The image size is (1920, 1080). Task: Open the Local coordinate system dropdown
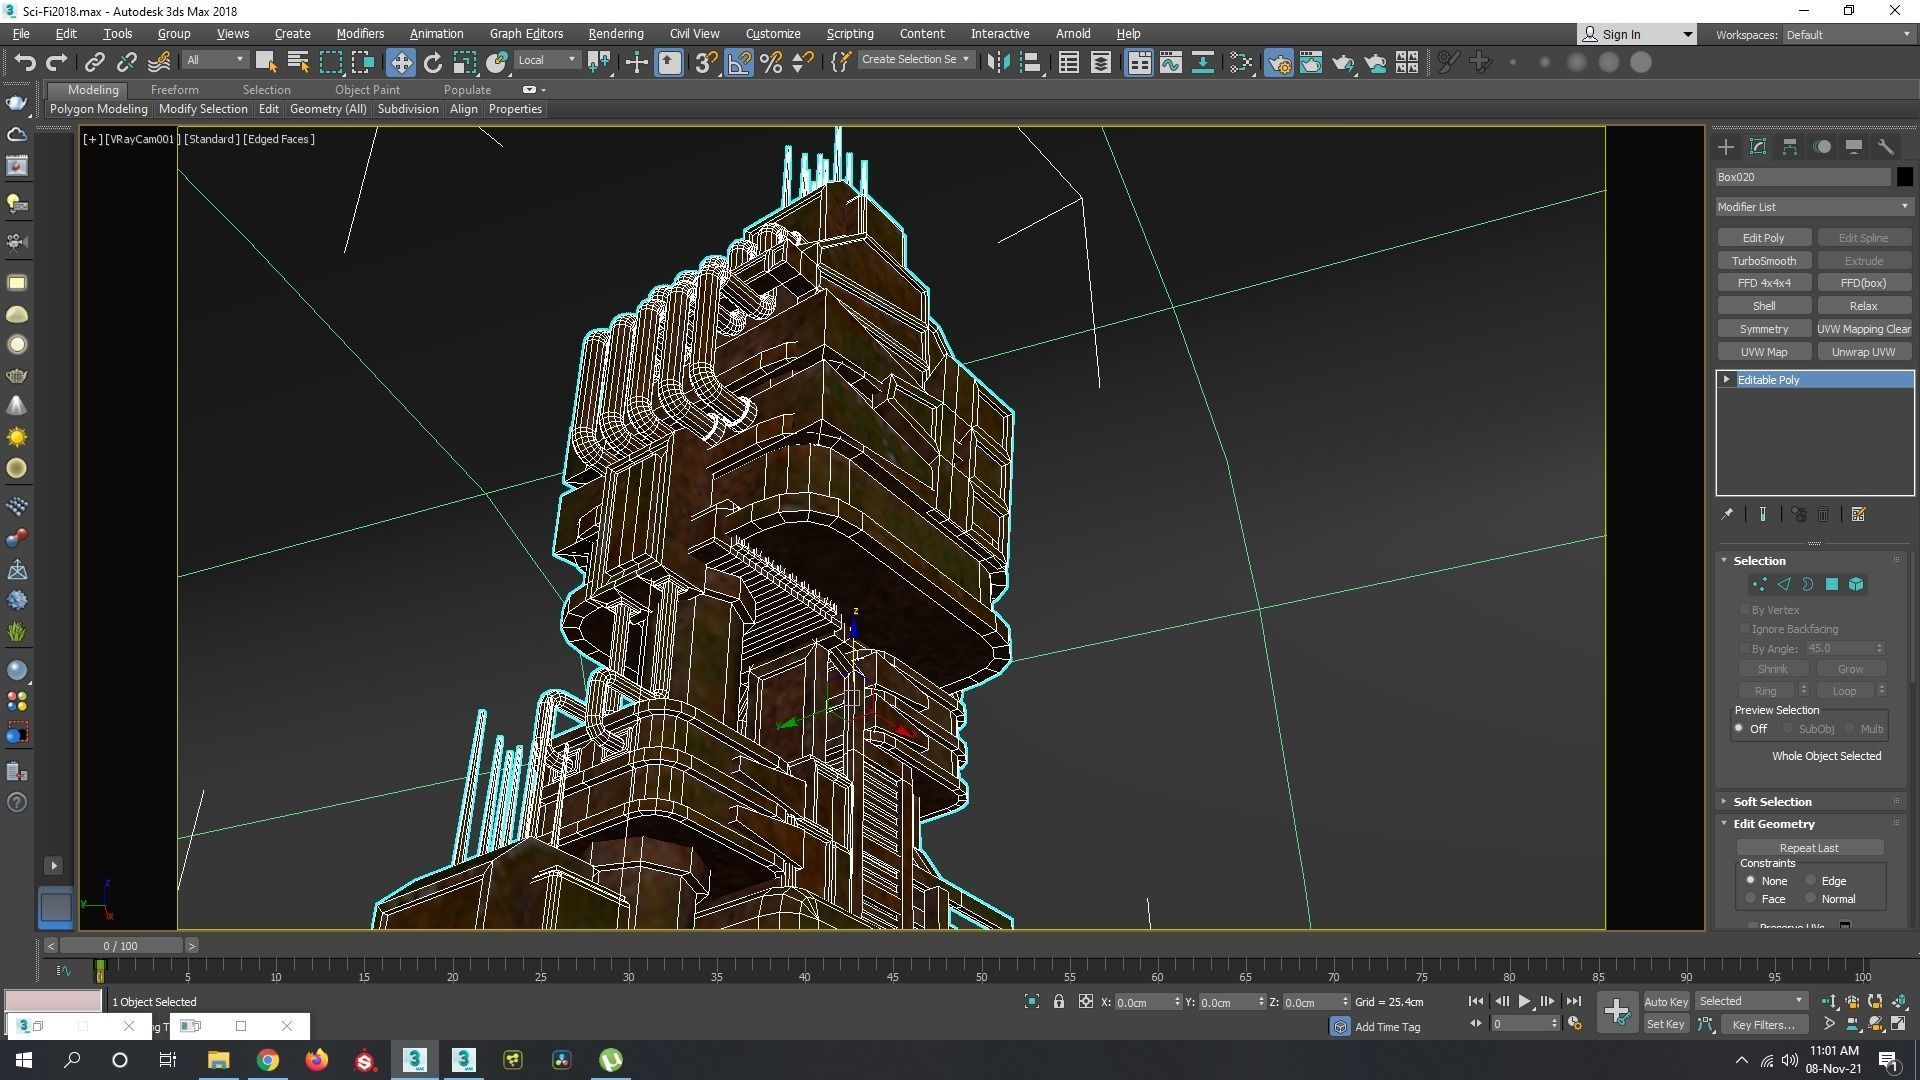pyautogui.click(x=548, y=60)
